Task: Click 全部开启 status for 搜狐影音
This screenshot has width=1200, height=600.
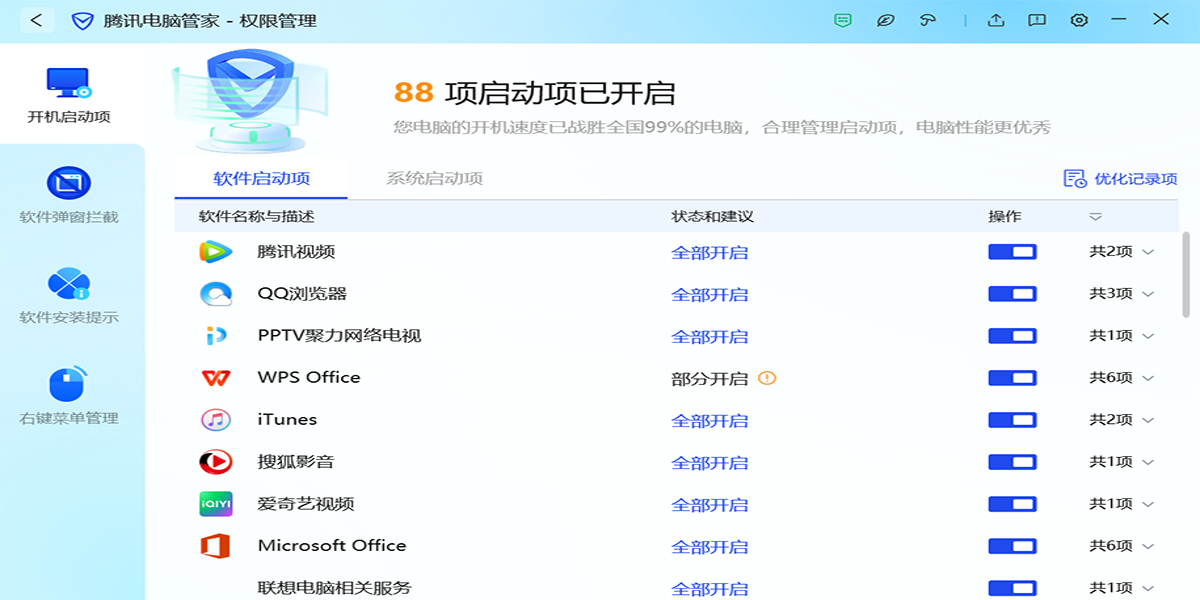Action: [709, 463]
